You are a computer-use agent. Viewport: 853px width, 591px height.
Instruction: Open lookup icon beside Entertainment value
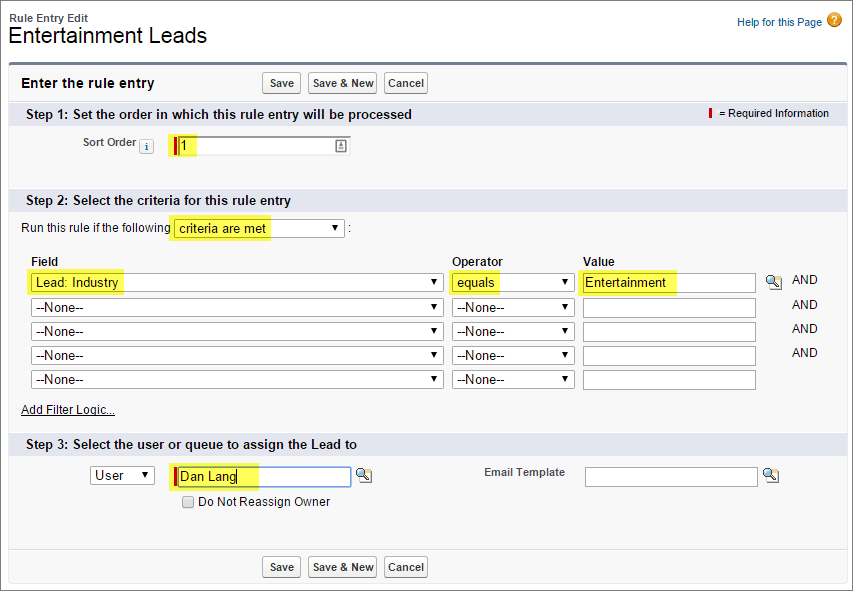(774, 281)
